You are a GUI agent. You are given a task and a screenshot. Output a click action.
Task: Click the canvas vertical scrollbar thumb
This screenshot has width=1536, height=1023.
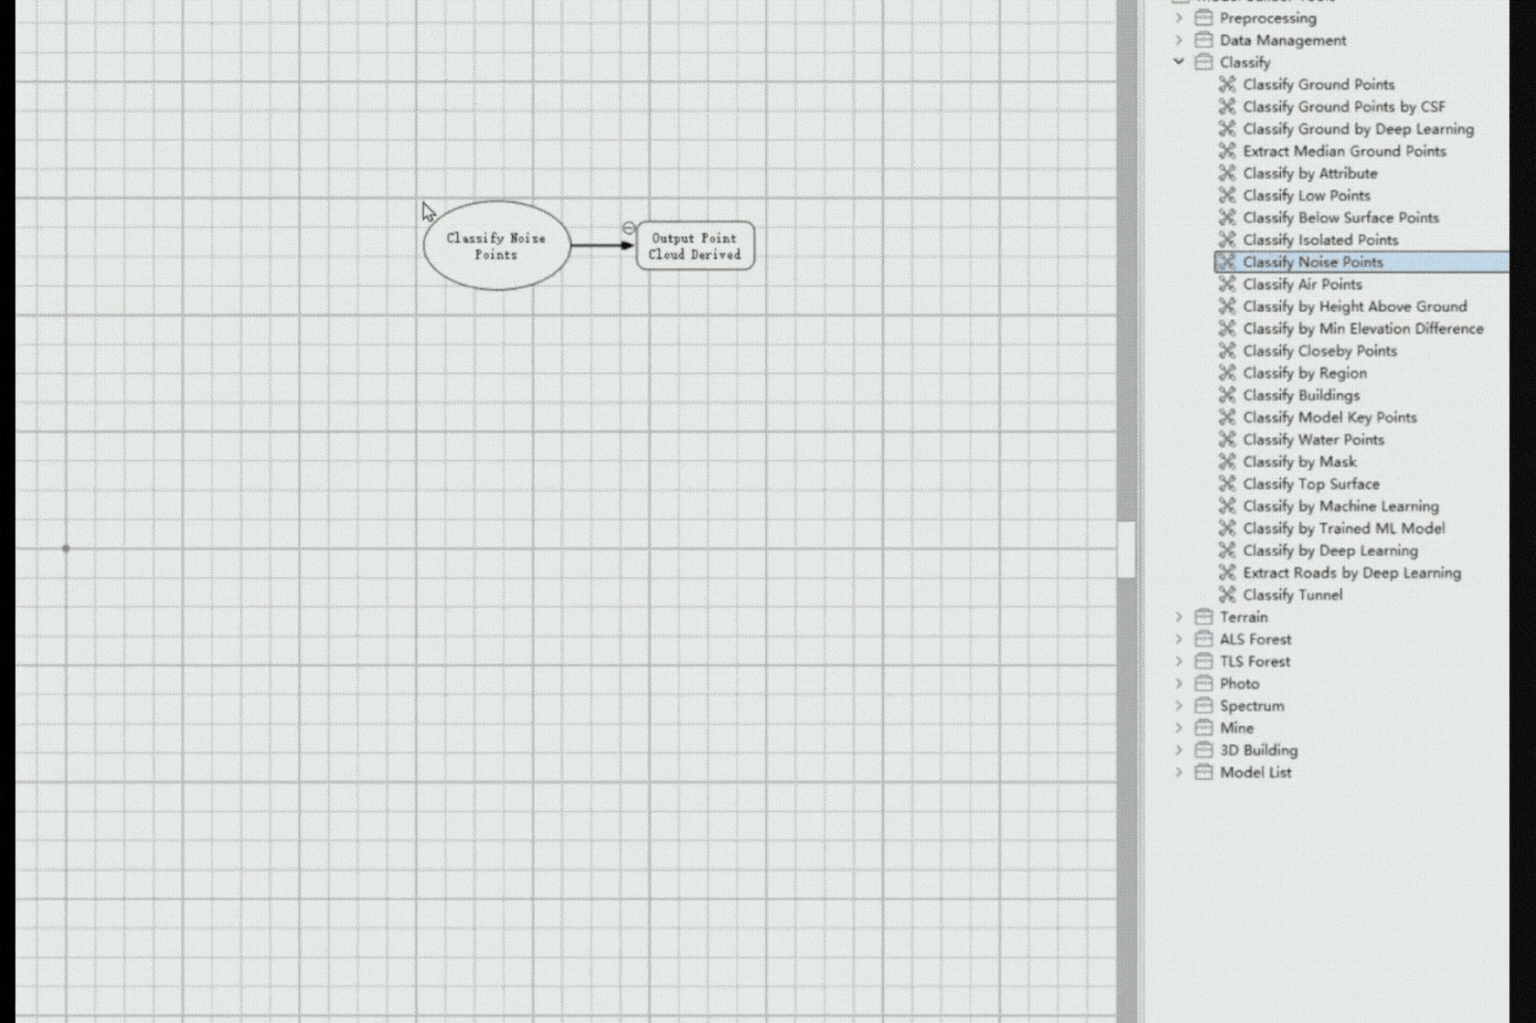pos(1126,549)
